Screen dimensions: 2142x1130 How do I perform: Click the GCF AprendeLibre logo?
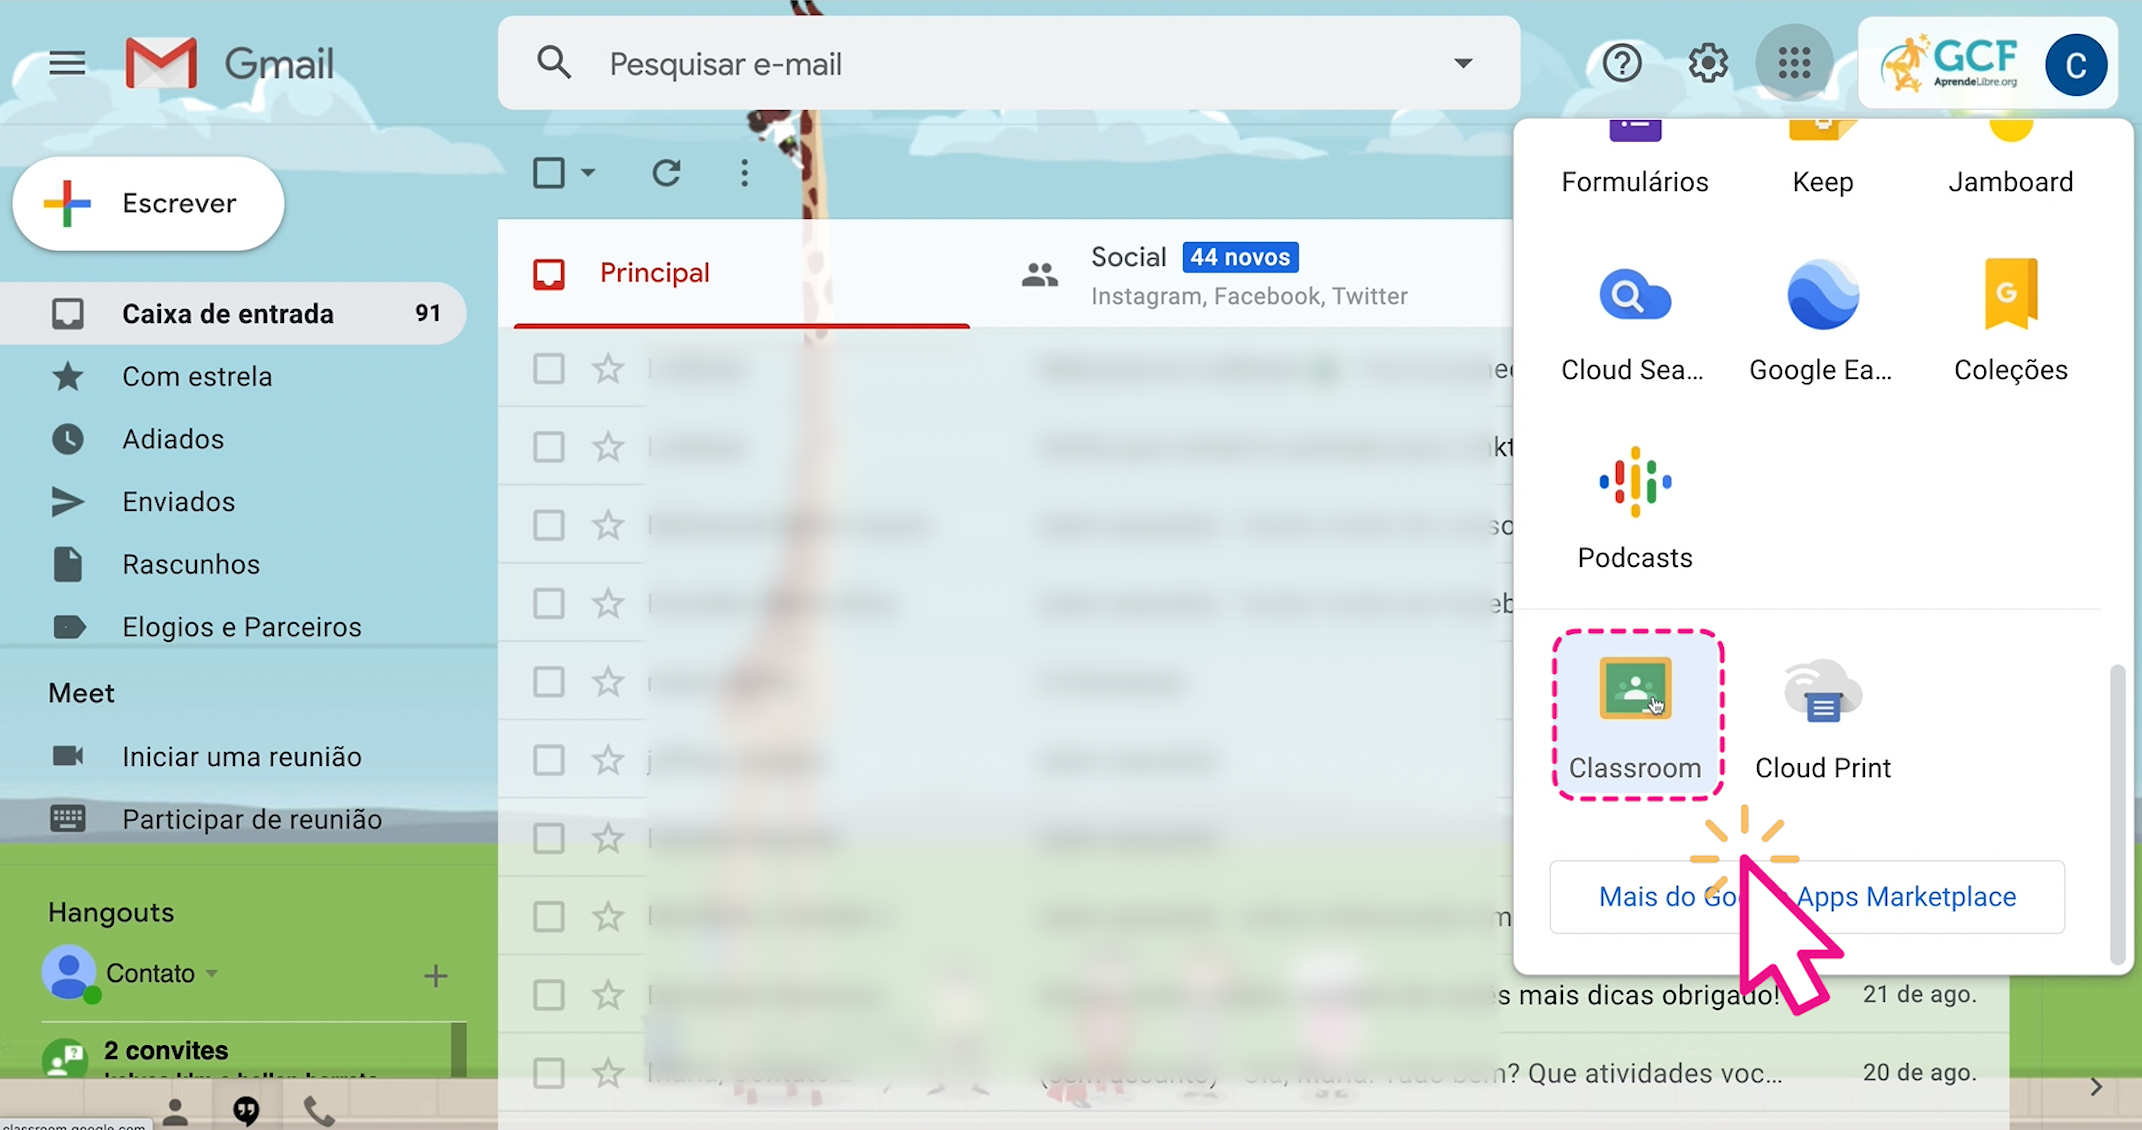(x=1950, y=64)
